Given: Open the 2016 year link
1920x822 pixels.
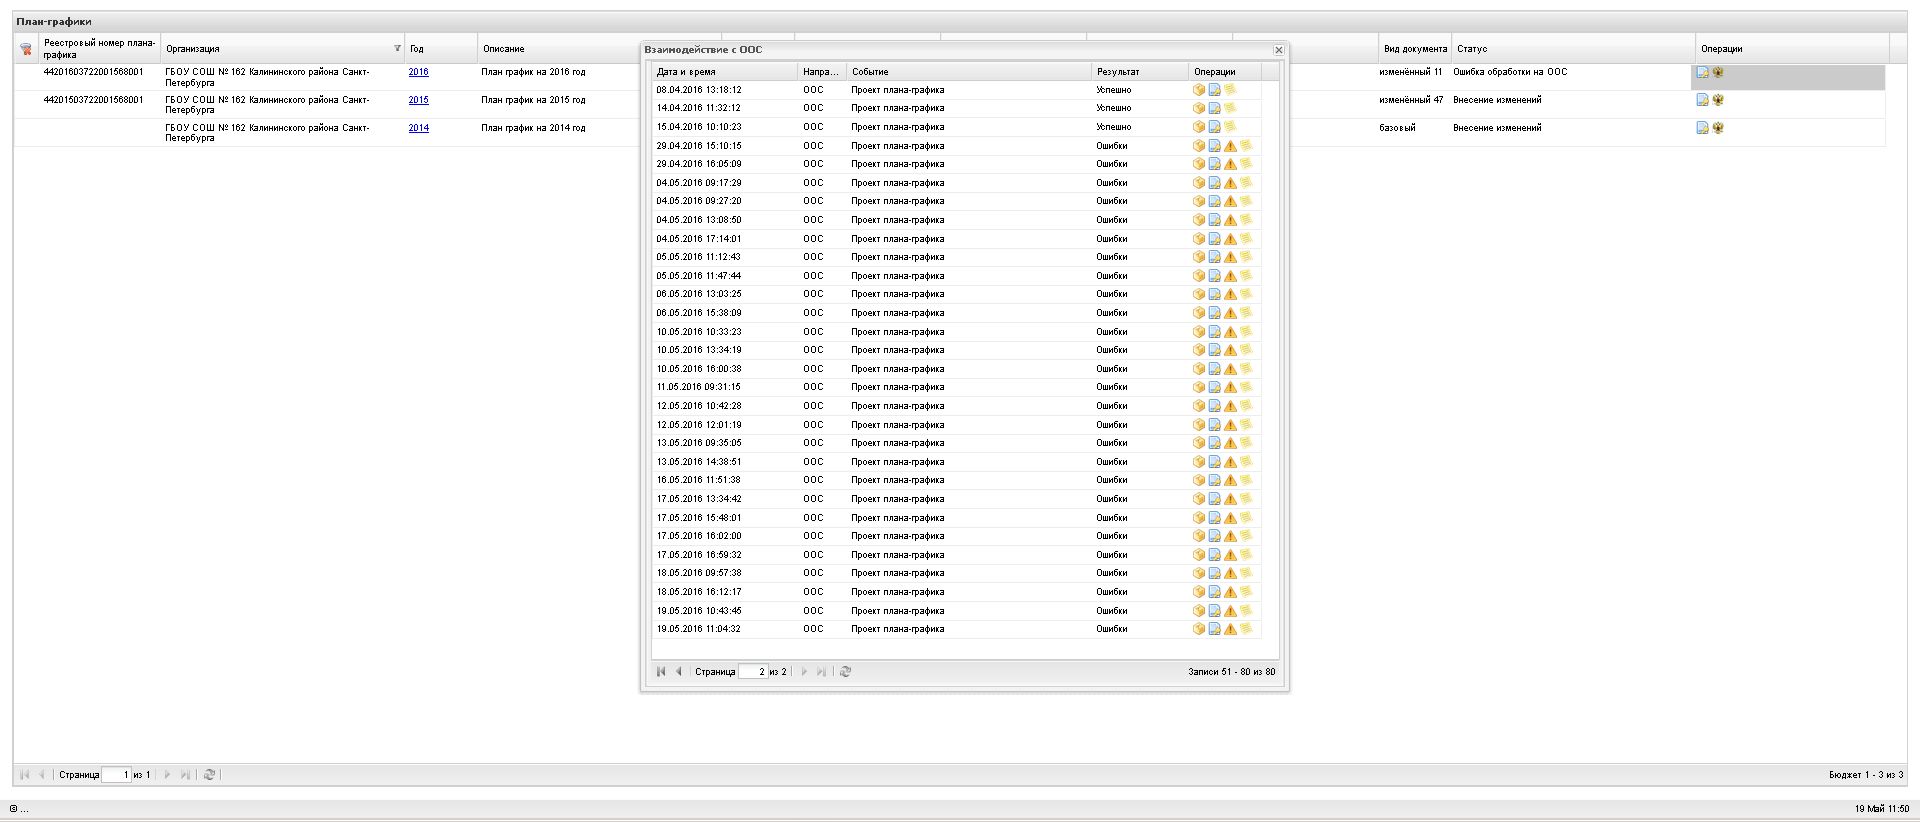Looking at the screenshot, I should pyautogui.click(x=418, y=72).
